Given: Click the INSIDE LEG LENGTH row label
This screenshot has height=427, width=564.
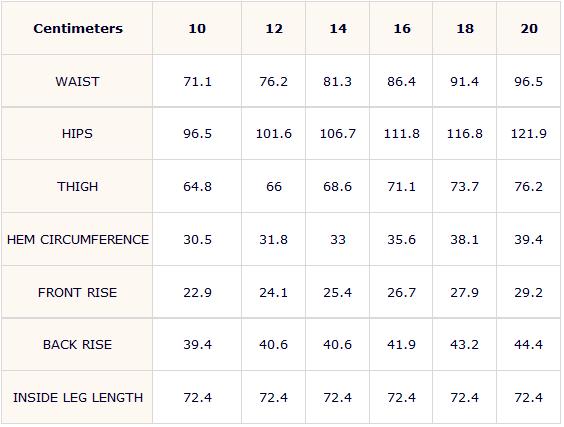Looking at the screenshot, I should tap(78, 398).
